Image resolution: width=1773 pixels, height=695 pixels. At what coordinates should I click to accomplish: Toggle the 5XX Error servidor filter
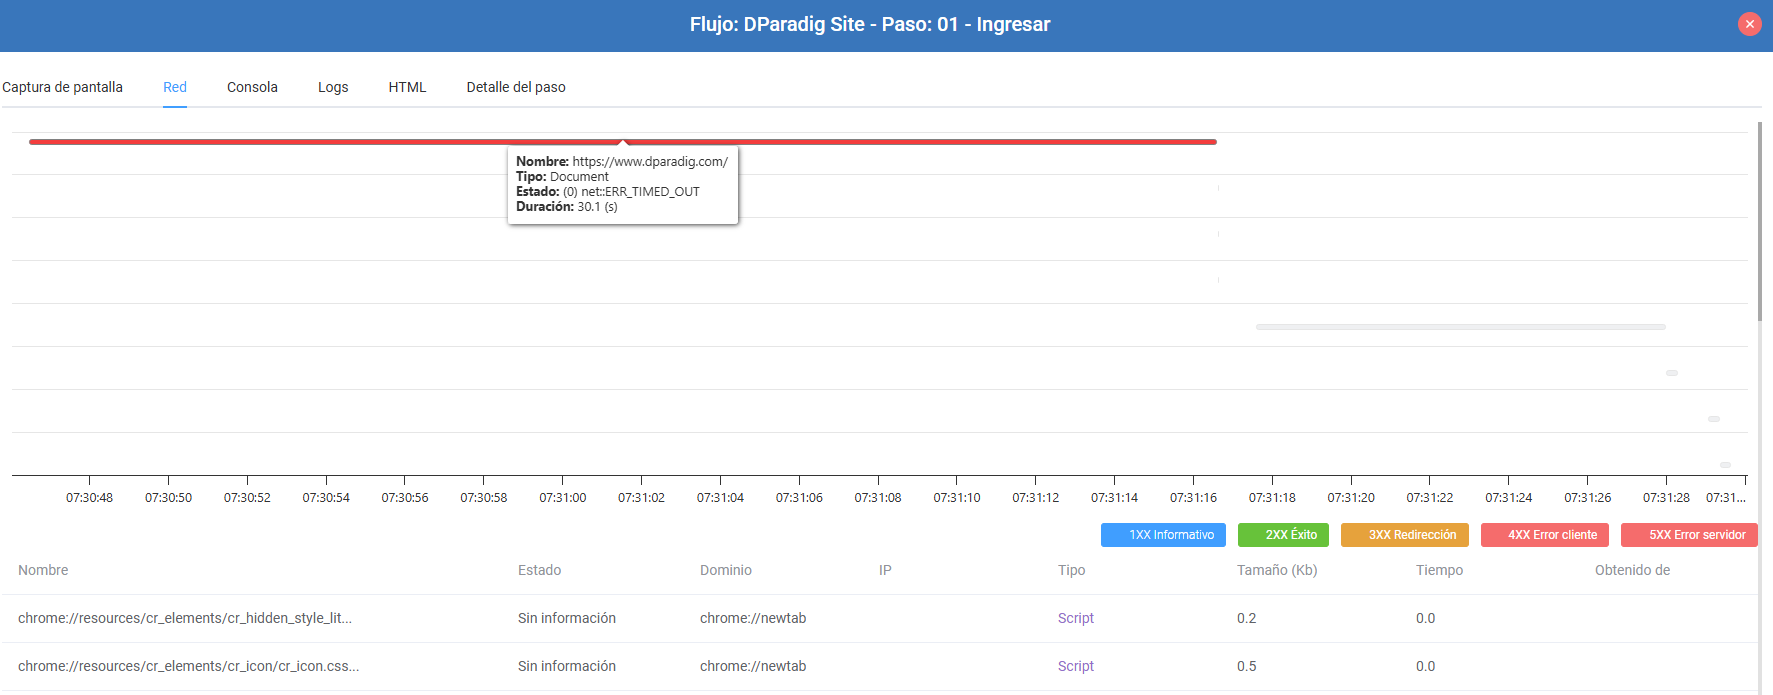pos(1689,535)
